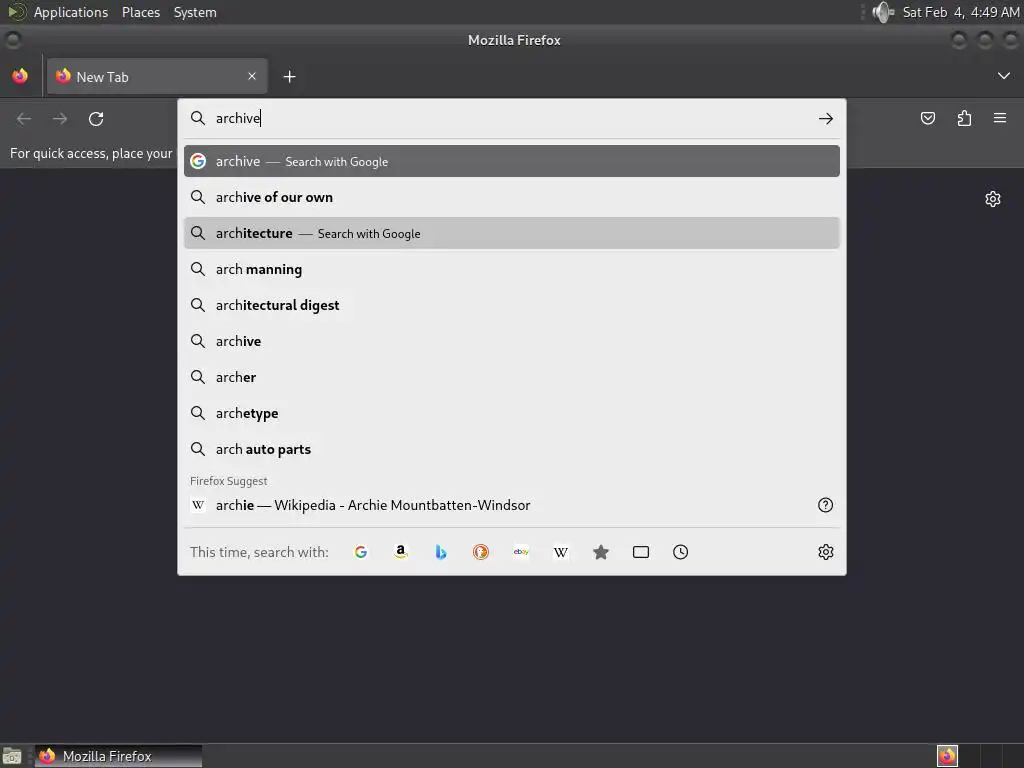1024x768 pixels.
Task: Open a new tab with plus button
Action: pyautogui.click(x=289, y=77)
